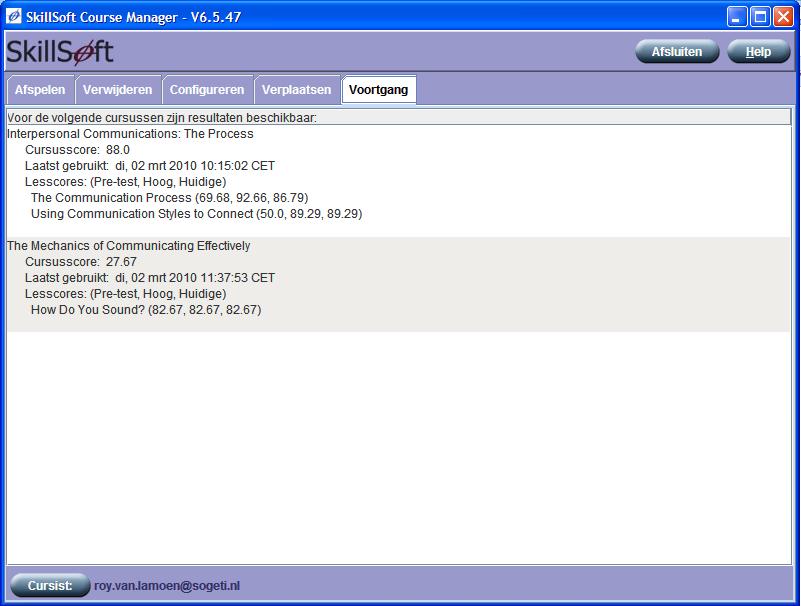The width and height of the screenshot is (801, 606).
Task: Select the Configureren tab
Action: [x=207, y=90]
